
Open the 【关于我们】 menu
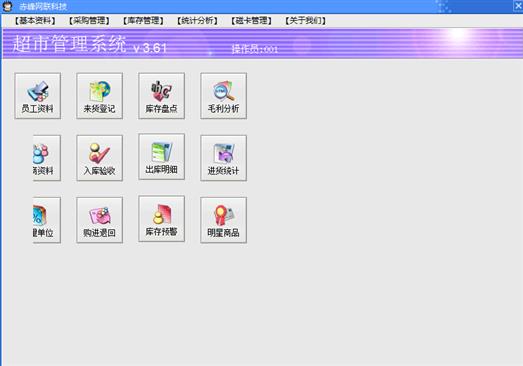pos(305,21)
